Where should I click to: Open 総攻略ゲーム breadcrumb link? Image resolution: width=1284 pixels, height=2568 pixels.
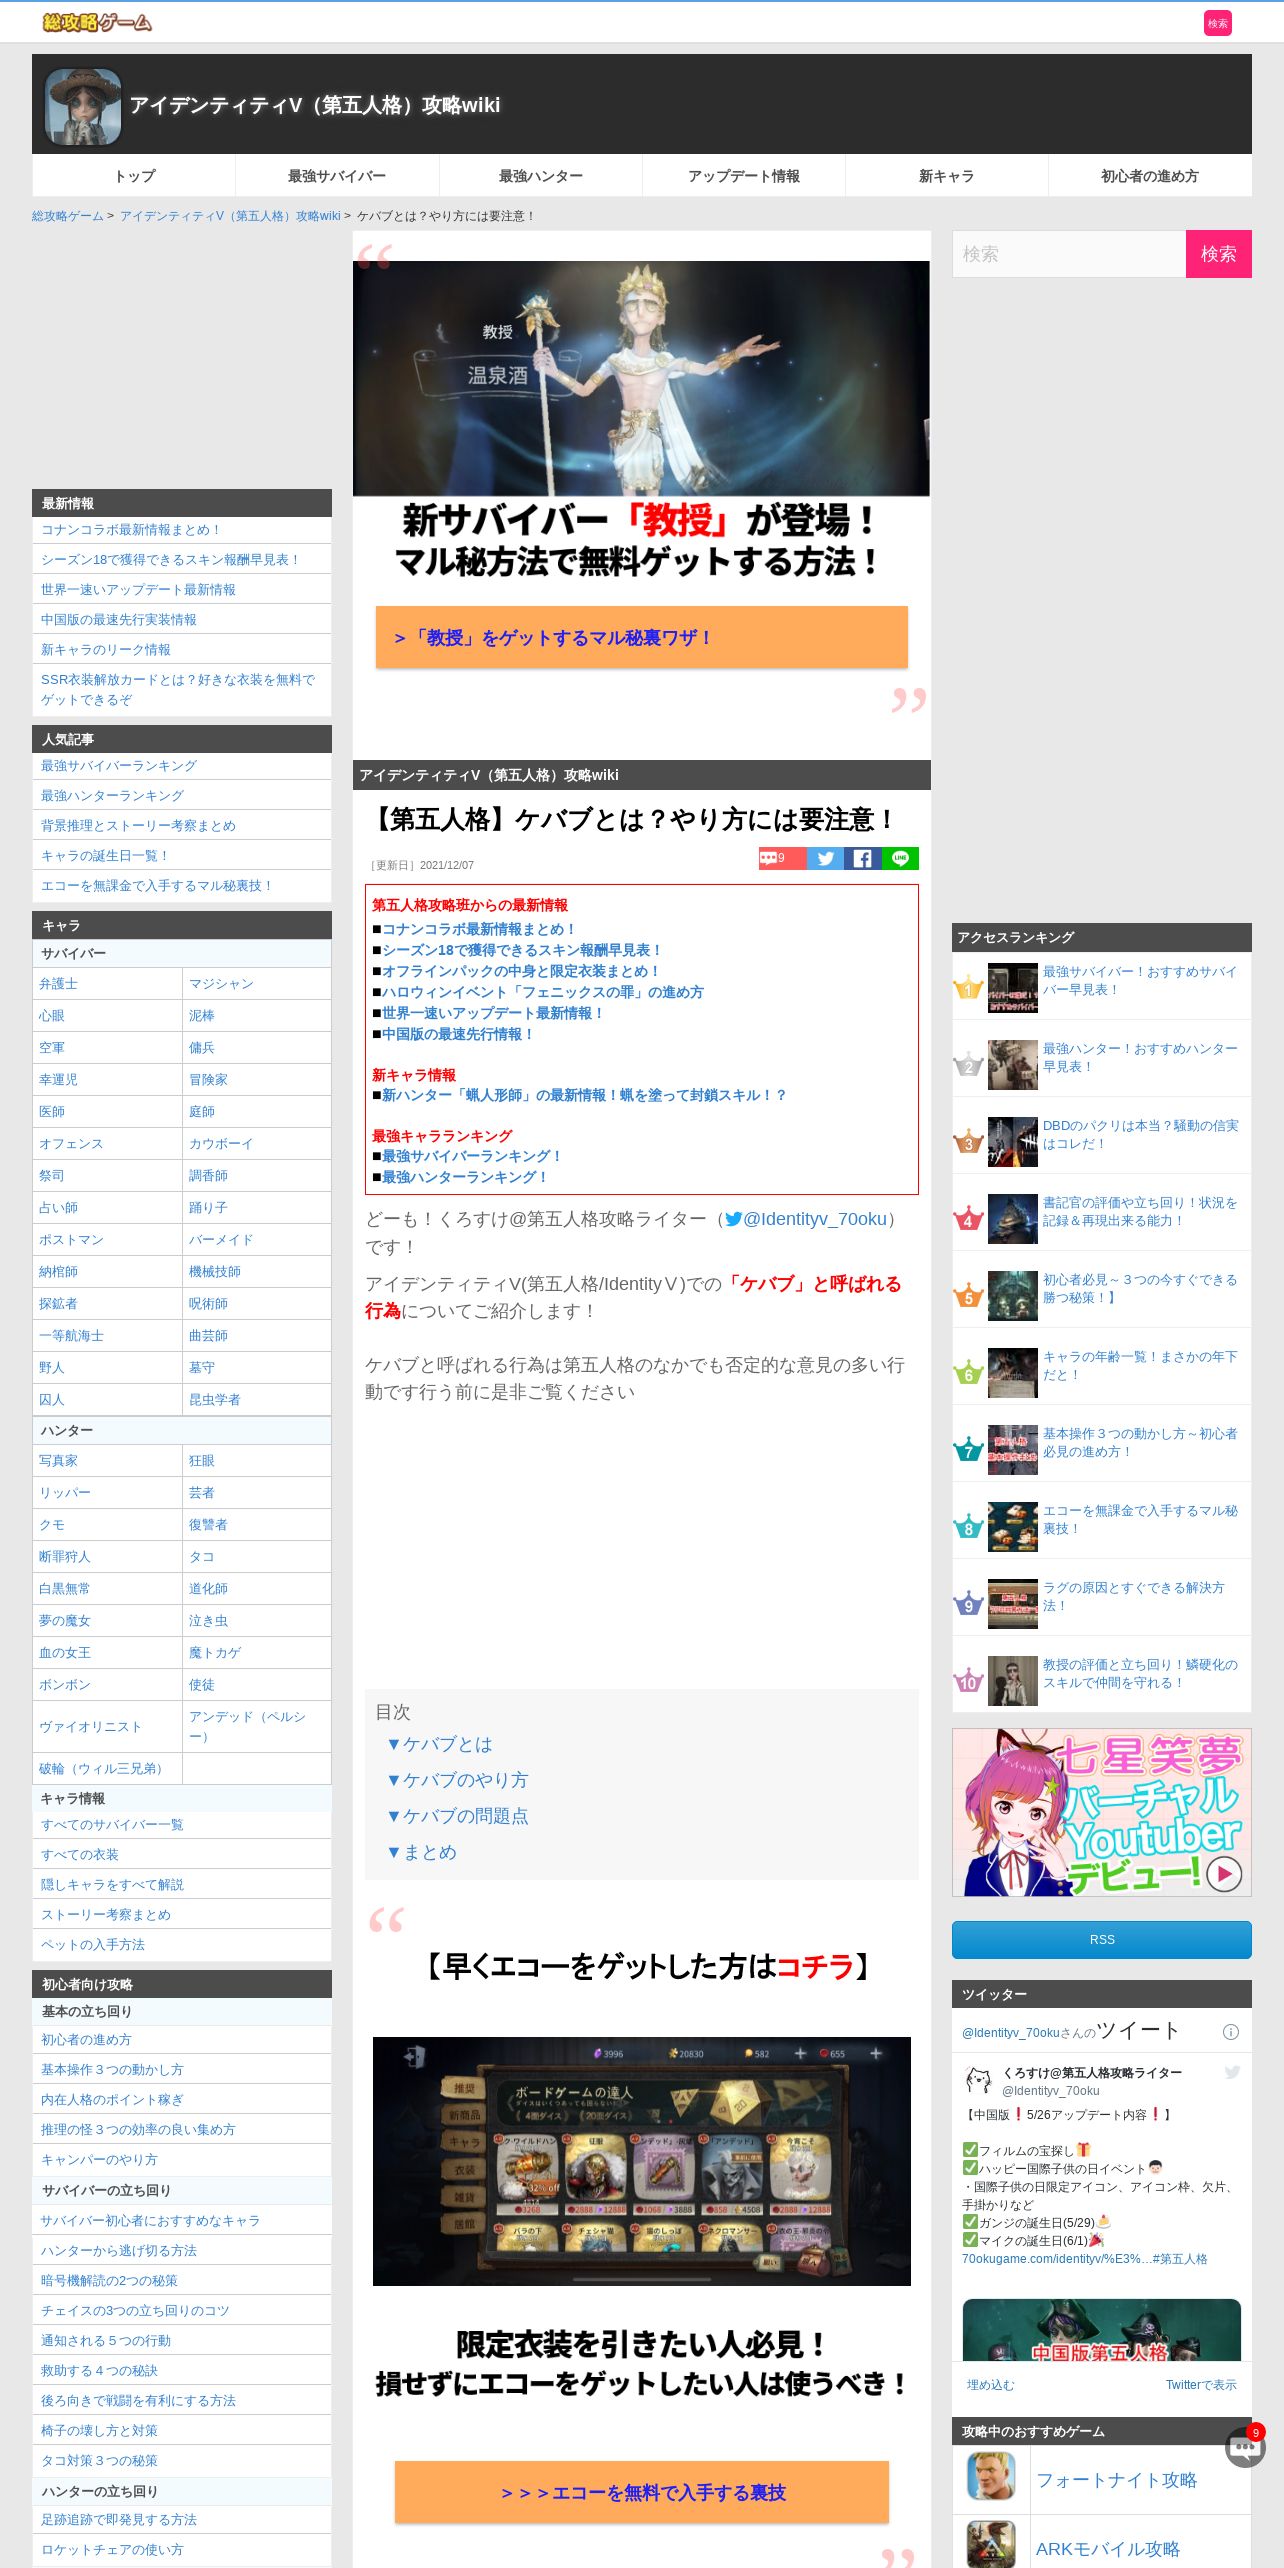click(67, 216)
